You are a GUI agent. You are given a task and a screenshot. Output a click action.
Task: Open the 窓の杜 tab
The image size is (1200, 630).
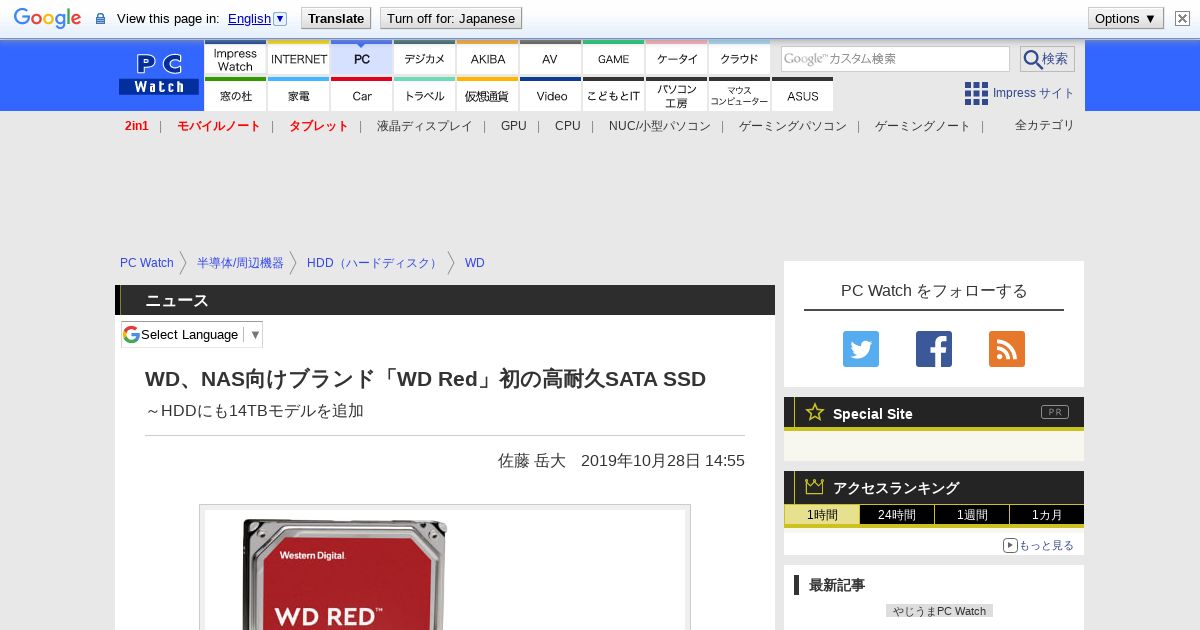235,95
